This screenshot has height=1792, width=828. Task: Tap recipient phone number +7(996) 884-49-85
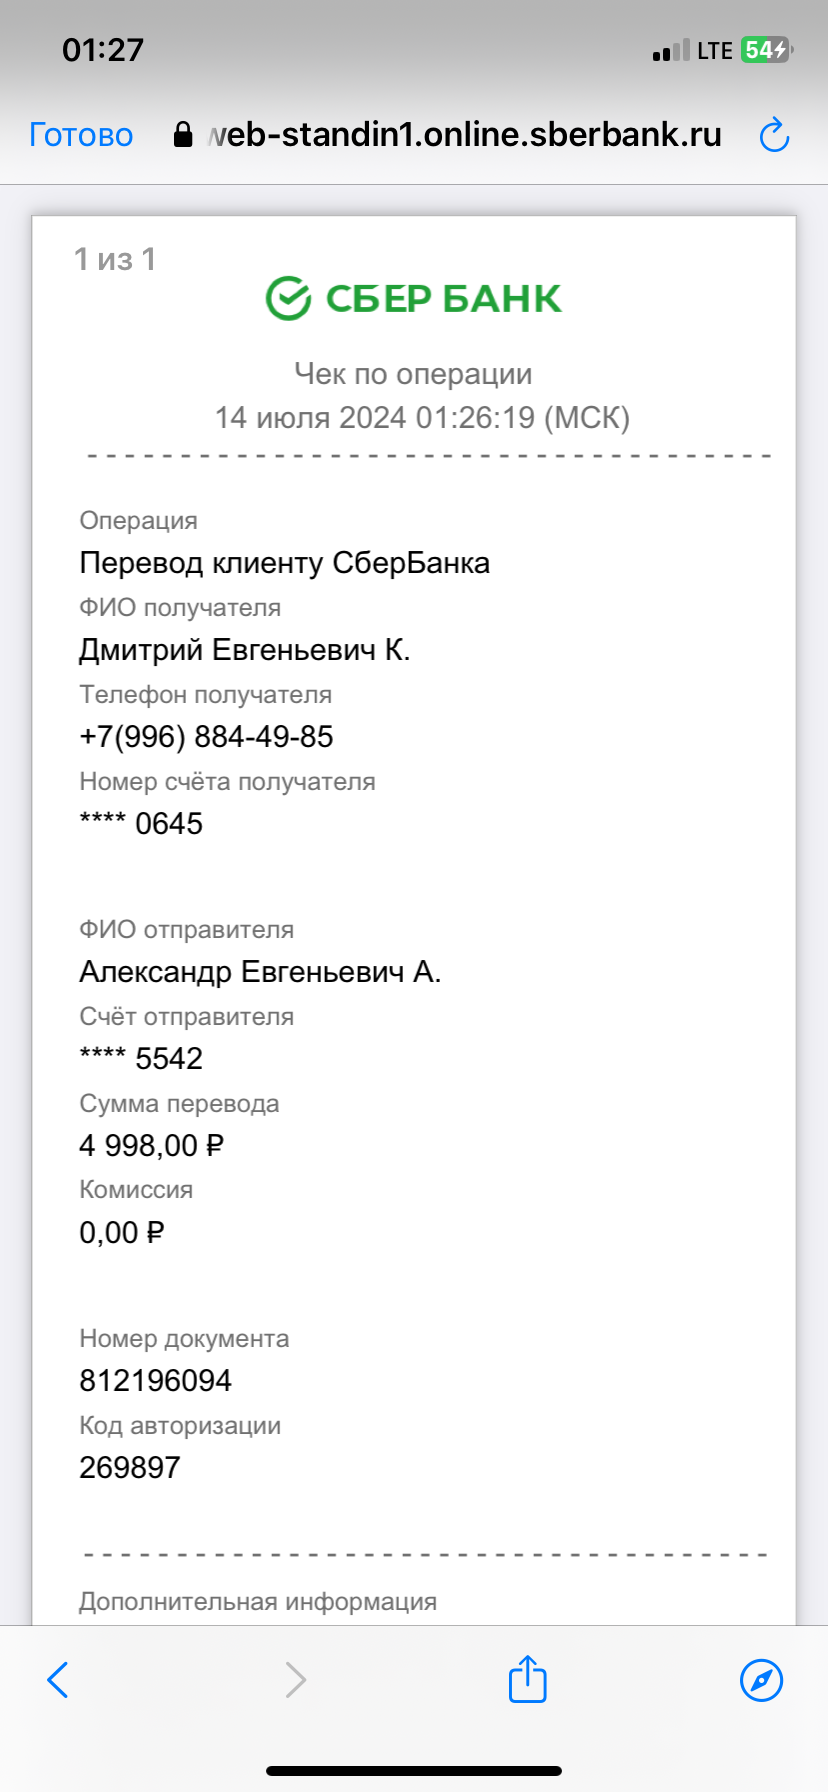pos(206,737)
